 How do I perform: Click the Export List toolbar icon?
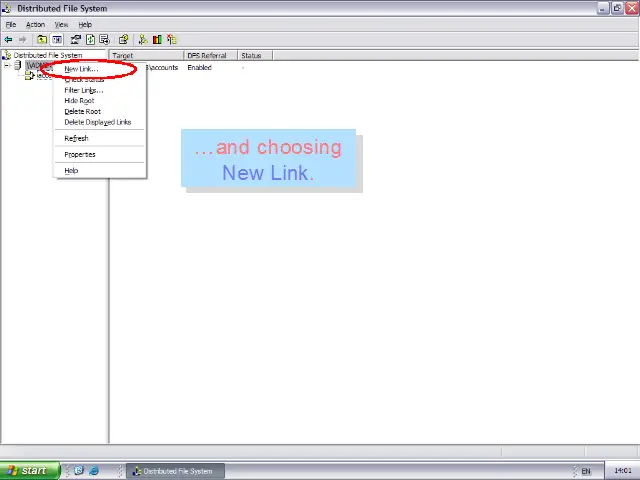point(104,40)
